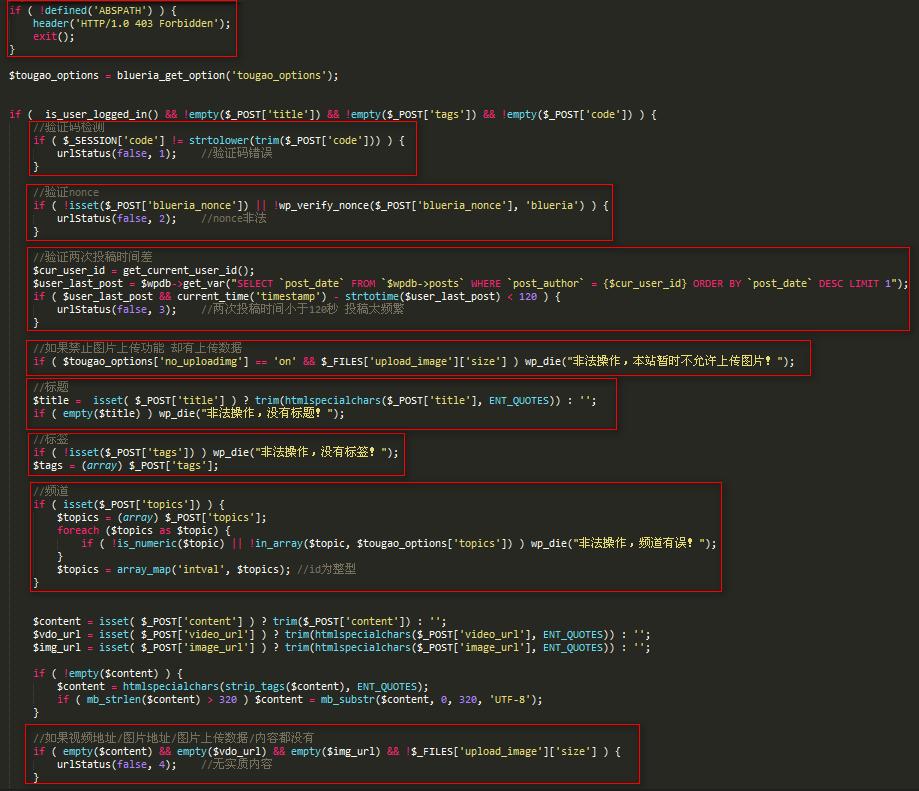Click the $vdo_url assignment line
Viewport: 919px width, 791px height.
340,634
